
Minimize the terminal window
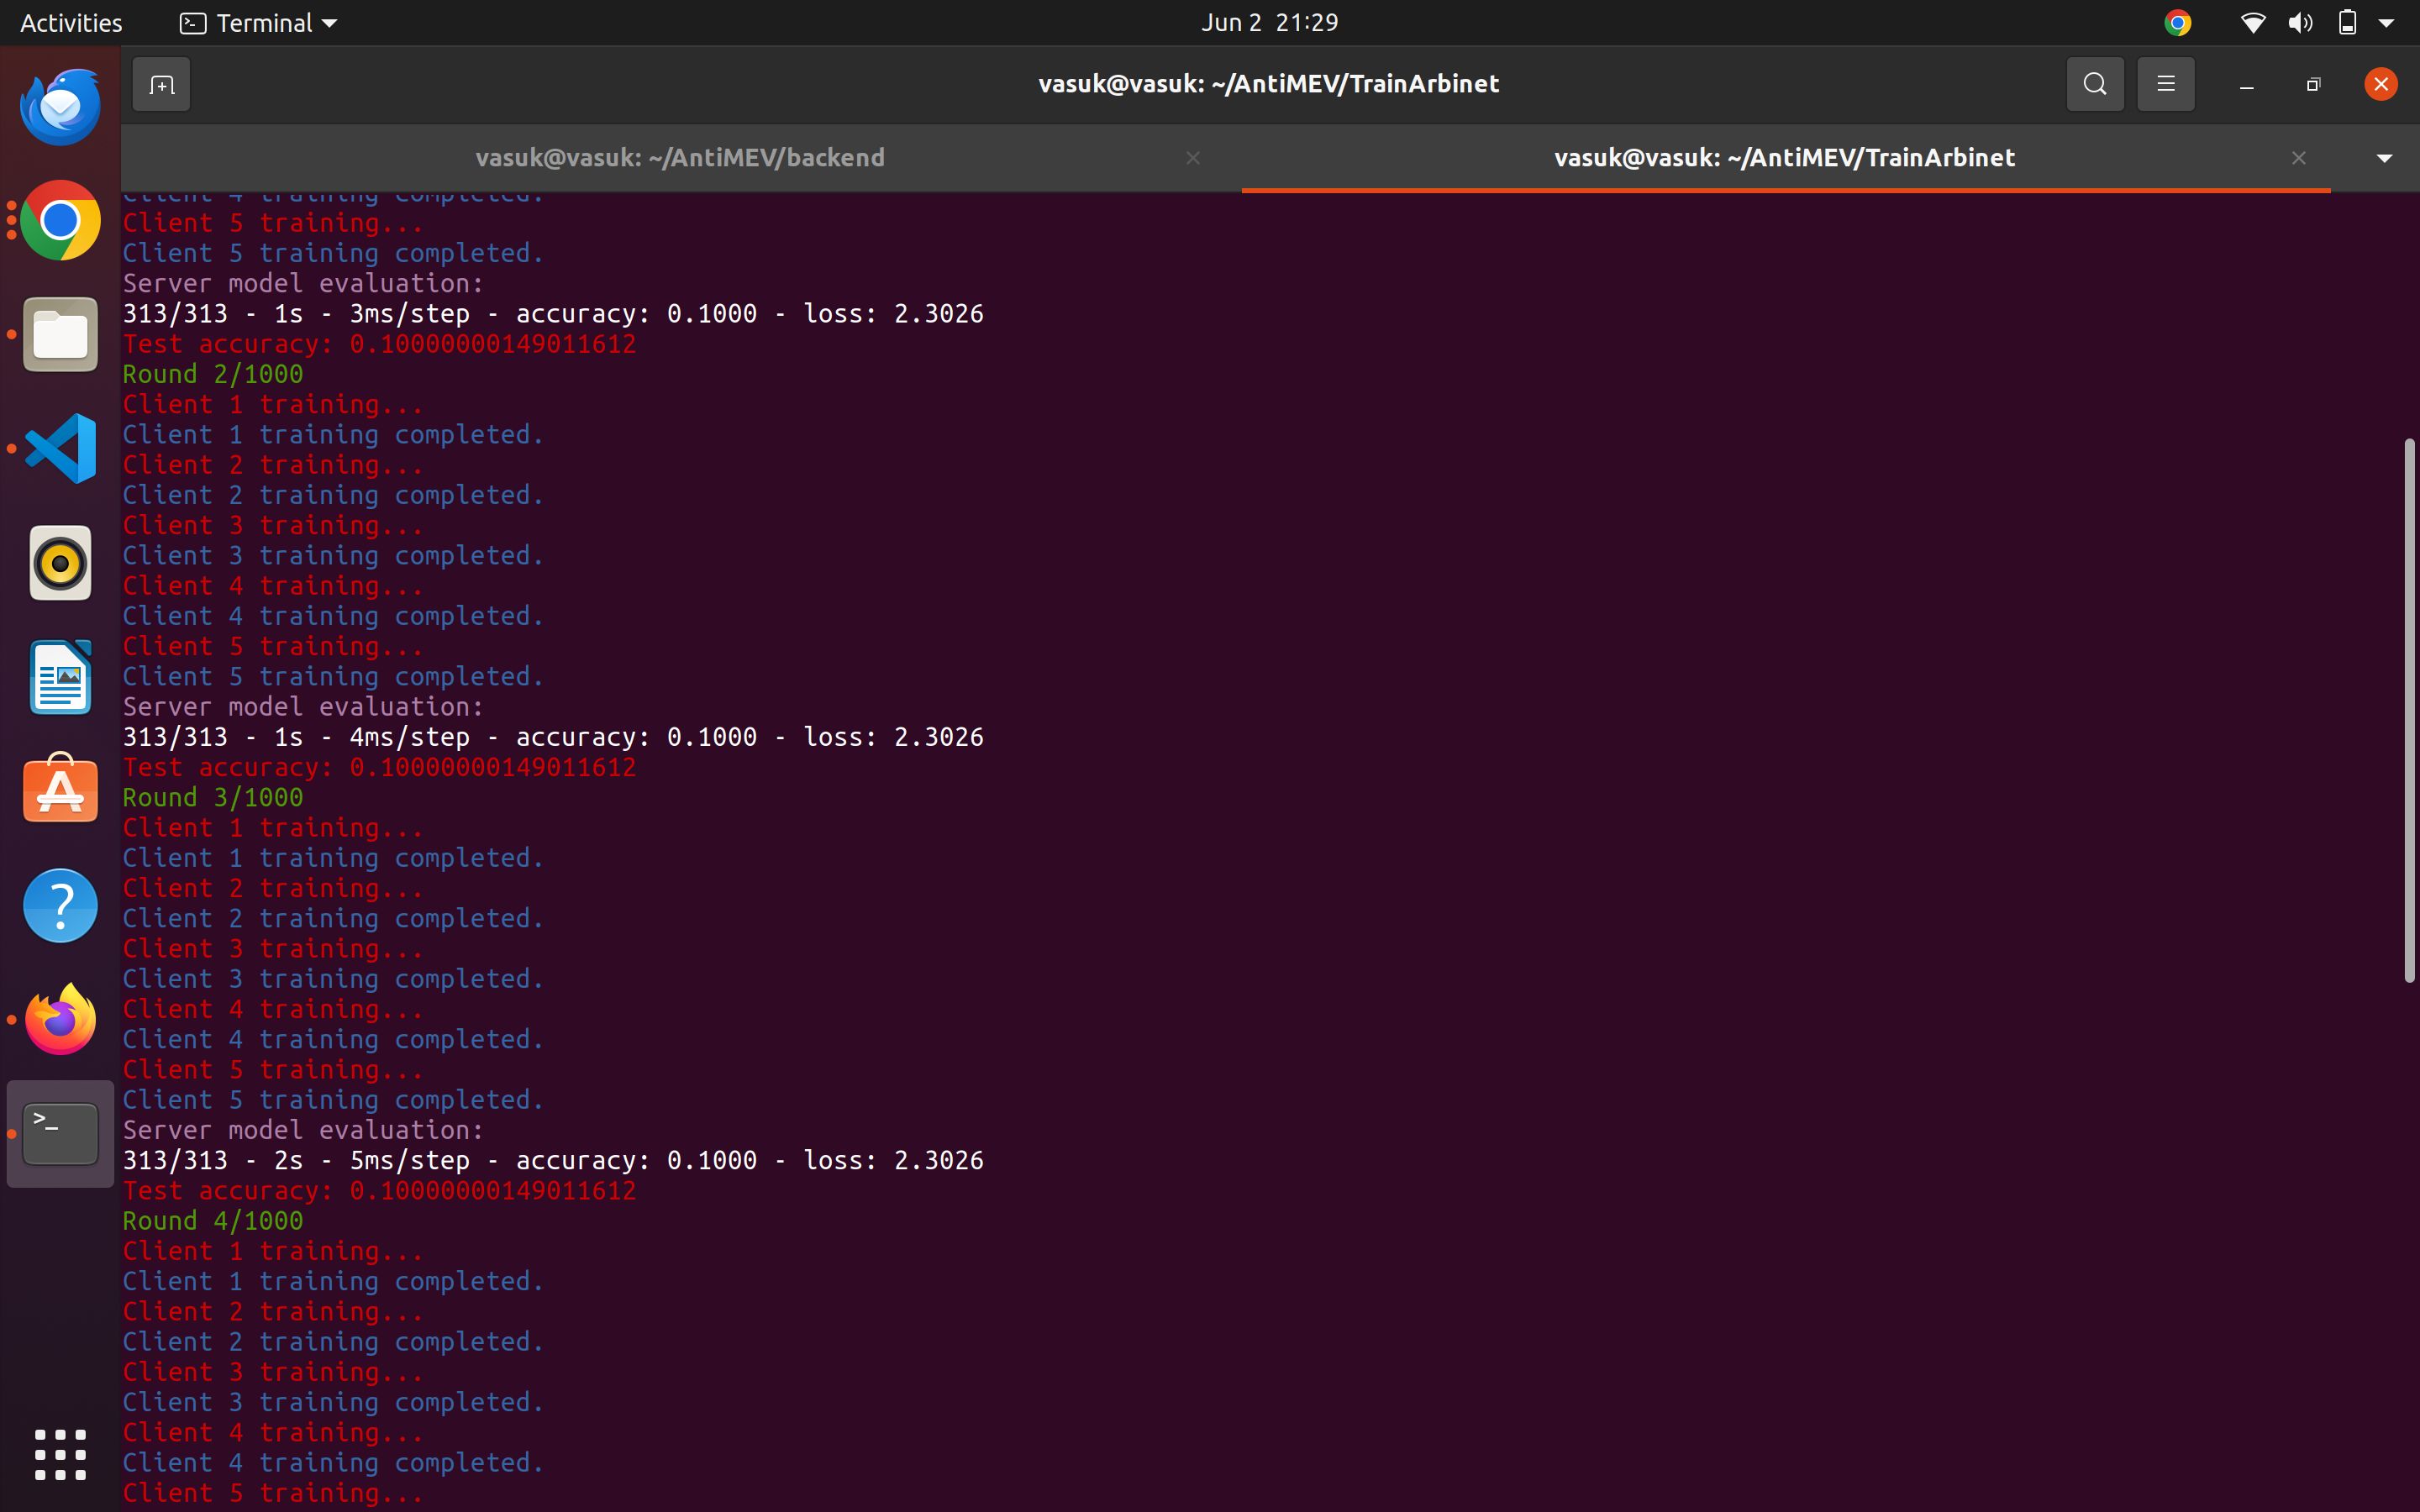[x=2246, y=85]
